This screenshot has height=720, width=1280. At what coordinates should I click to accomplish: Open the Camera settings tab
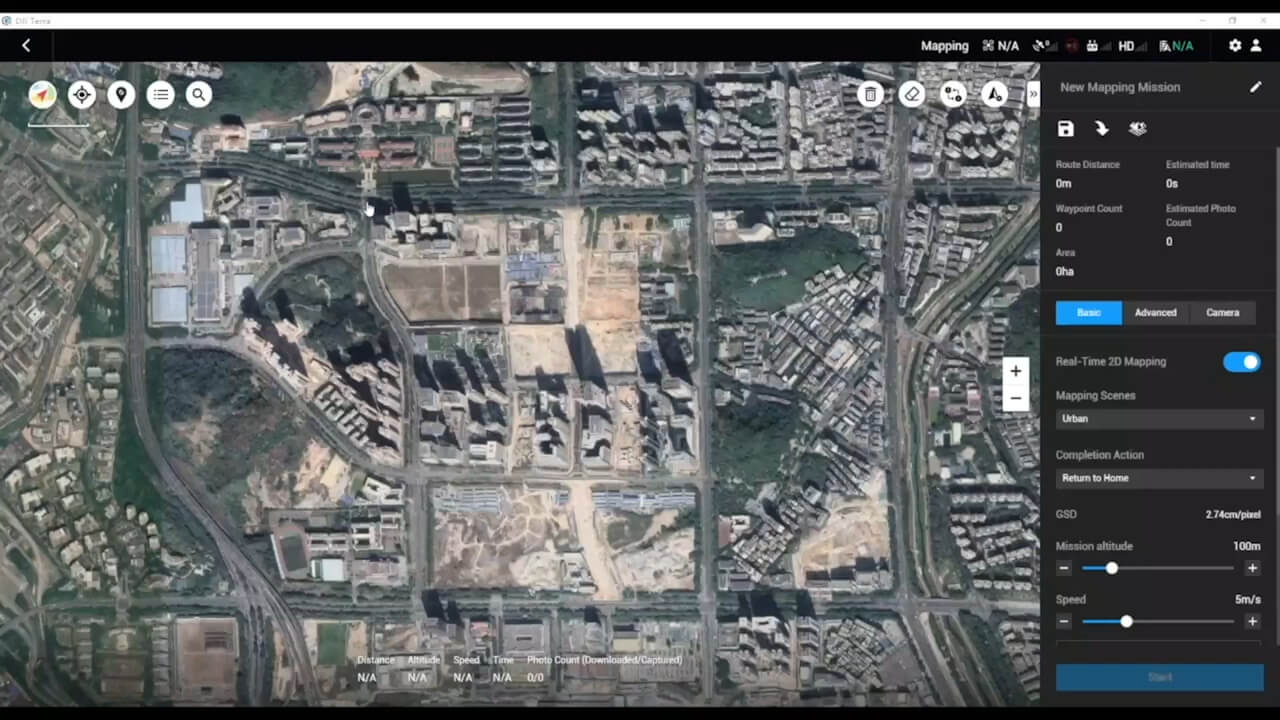point(1222,312)
